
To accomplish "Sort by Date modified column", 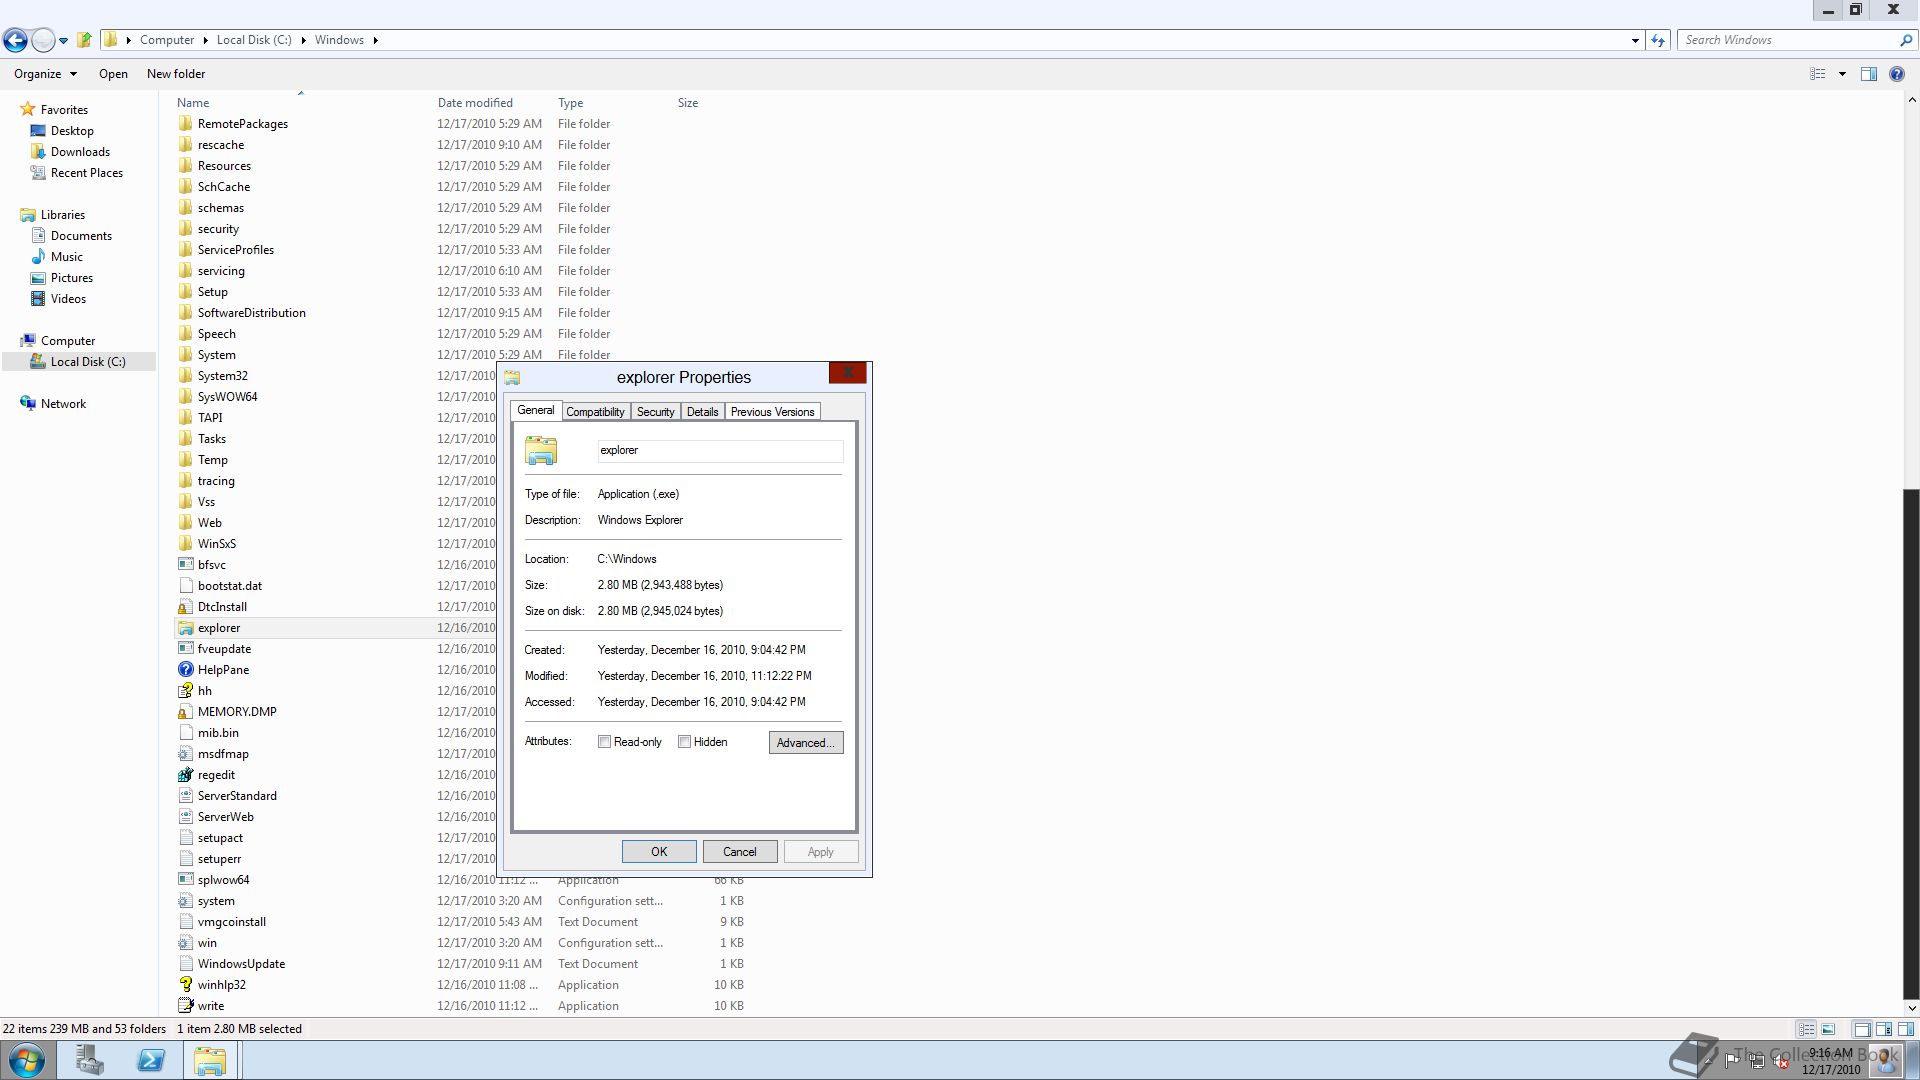I will [x=475, y=103].
